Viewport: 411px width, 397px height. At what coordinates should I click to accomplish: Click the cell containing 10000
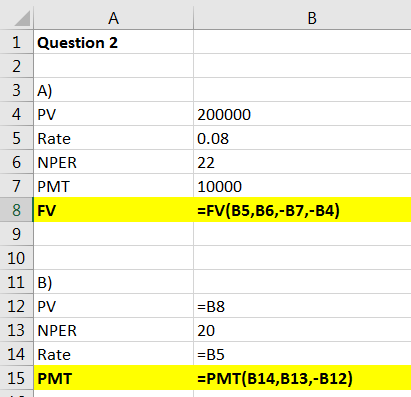302,186
